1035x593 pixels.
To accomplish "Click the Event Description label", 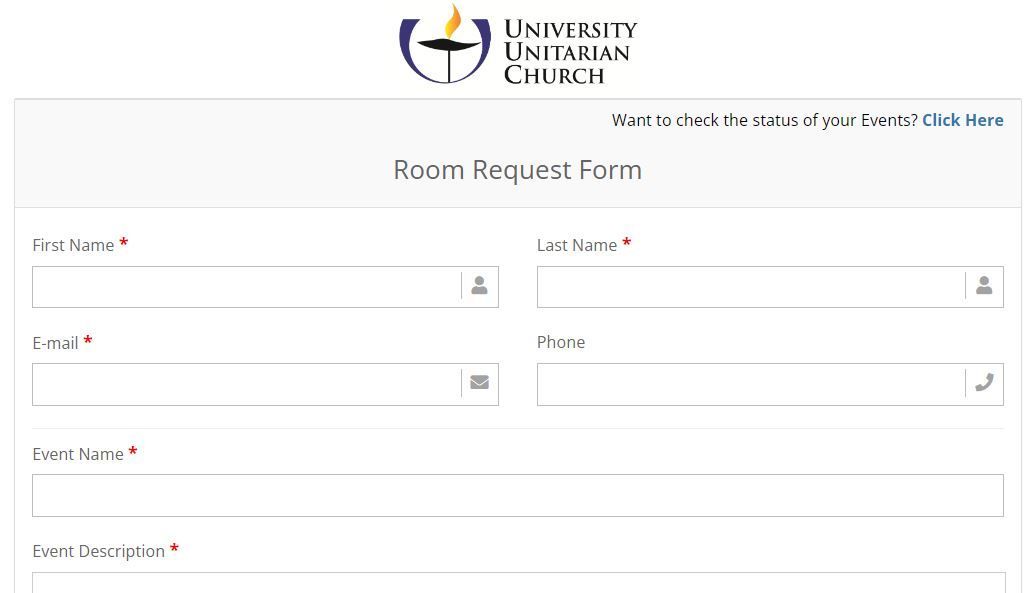I will pyautogui.click(x=98, y=551).
